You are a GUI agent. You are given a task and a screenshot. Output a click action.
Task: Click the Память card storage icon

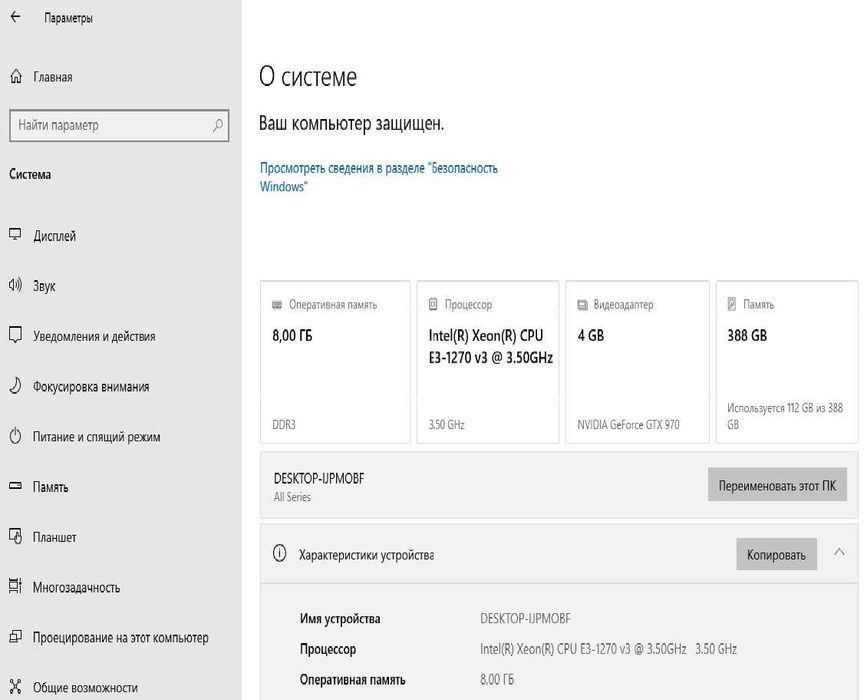click(732, 304)
